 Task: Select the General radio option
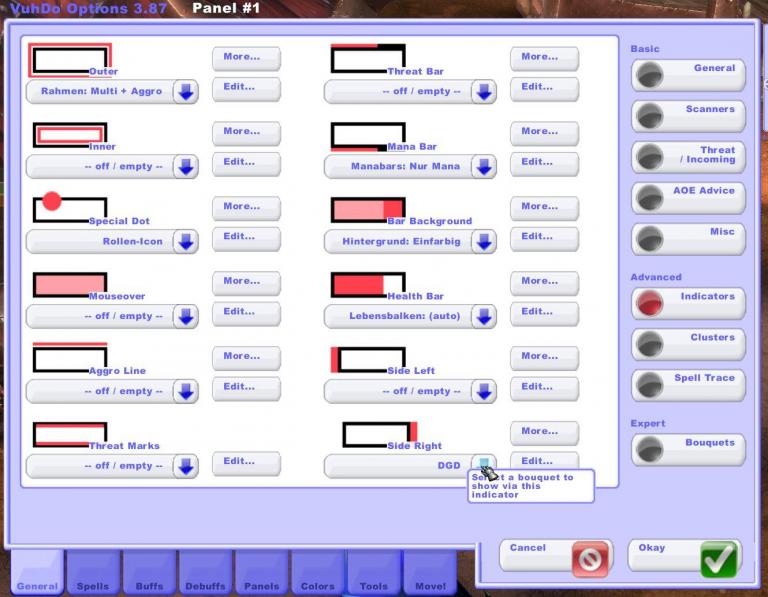click(689, 75)
